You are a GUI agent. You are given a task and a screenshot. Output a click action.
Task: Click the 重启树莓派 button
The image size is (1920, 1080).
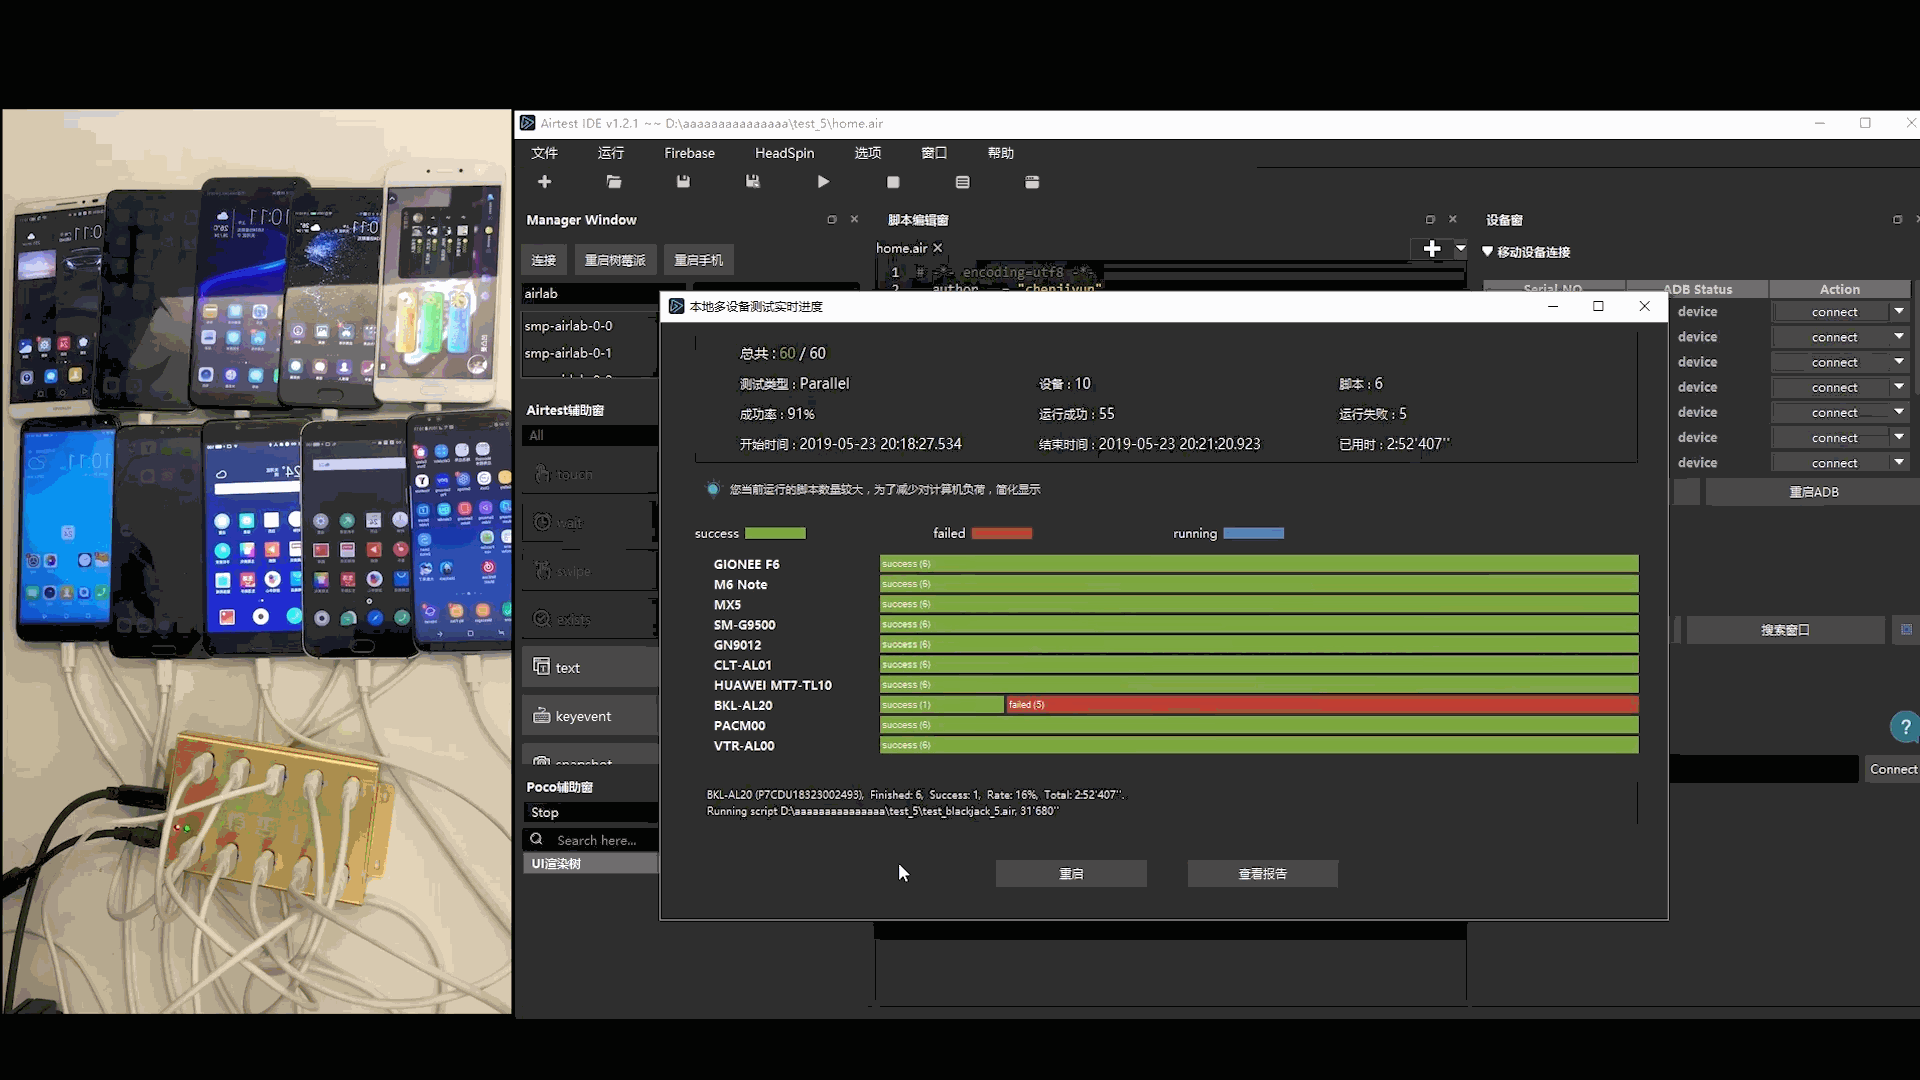tap(615, 260)
